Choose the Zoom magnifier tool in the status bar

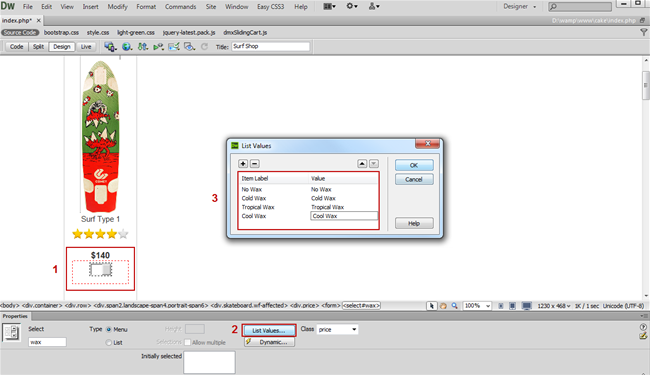click(x=455, y=306)
